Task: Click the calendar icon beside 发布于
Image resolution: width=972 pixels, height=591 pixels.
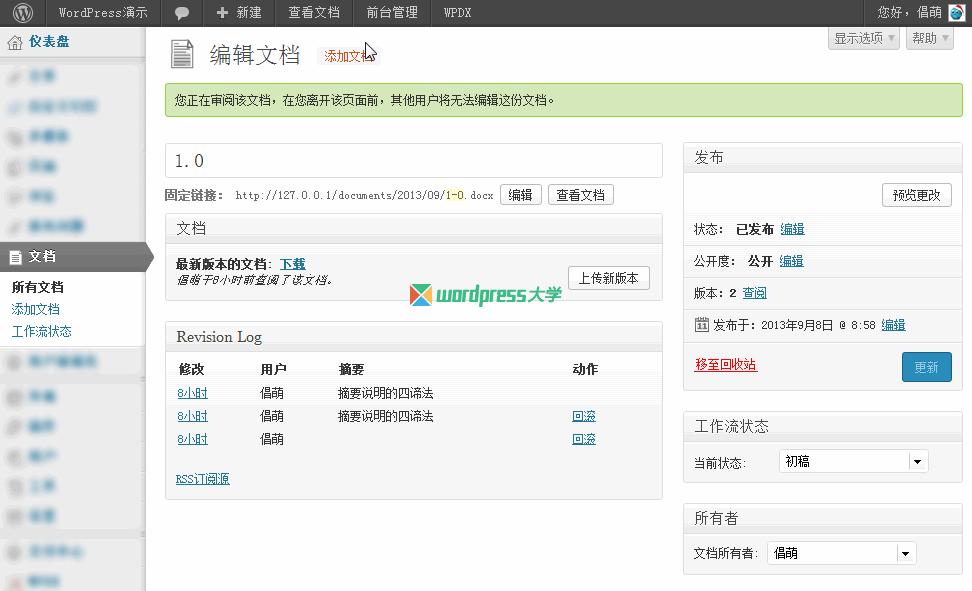Action: tap(701, 324)
